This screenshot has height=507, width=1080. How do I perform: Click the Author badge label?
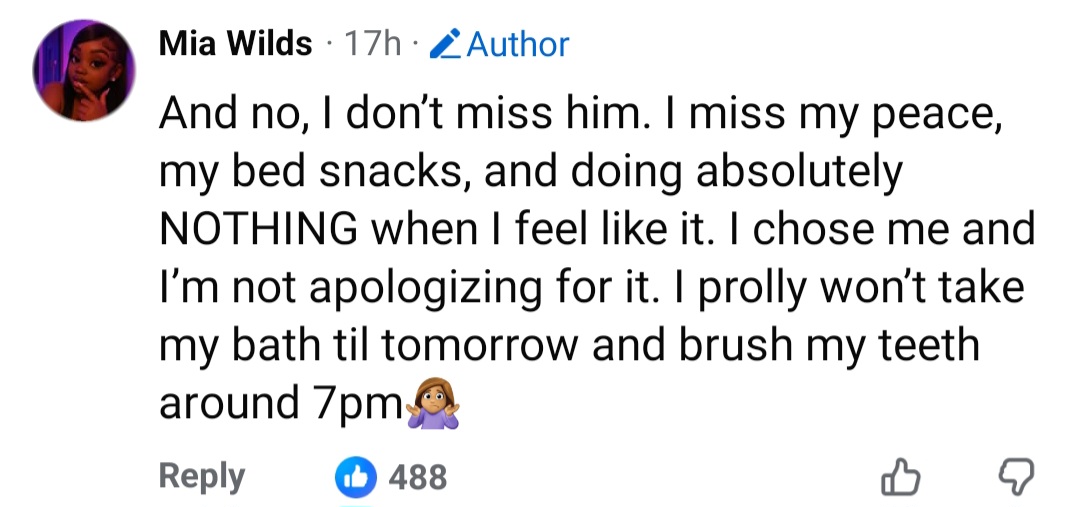coord(516,44)
